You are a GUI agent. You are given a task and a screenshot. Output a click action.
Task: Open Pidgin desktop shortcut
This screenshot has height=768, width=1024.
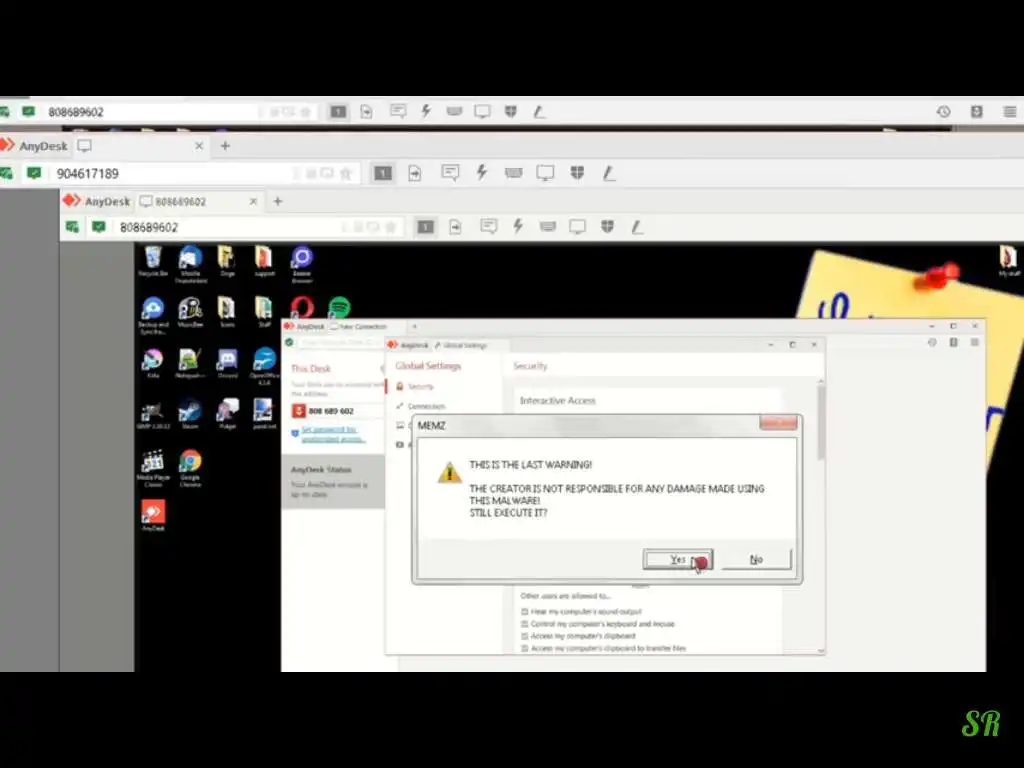coord(227,415)
